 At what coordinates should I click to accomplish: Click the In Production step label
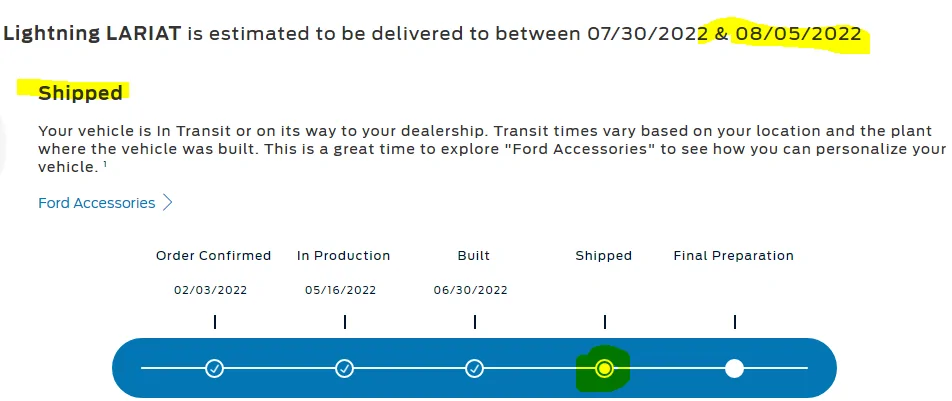[x=344, y=256]
